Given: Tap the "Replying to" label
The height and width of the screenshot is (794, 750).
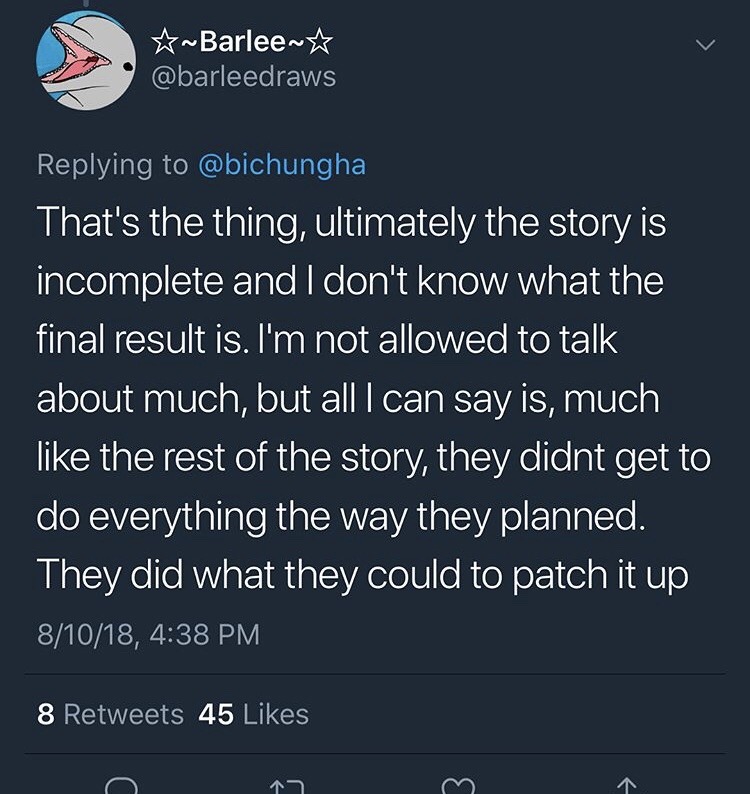Looking at the screenshot, I should [x=112, y=165].
